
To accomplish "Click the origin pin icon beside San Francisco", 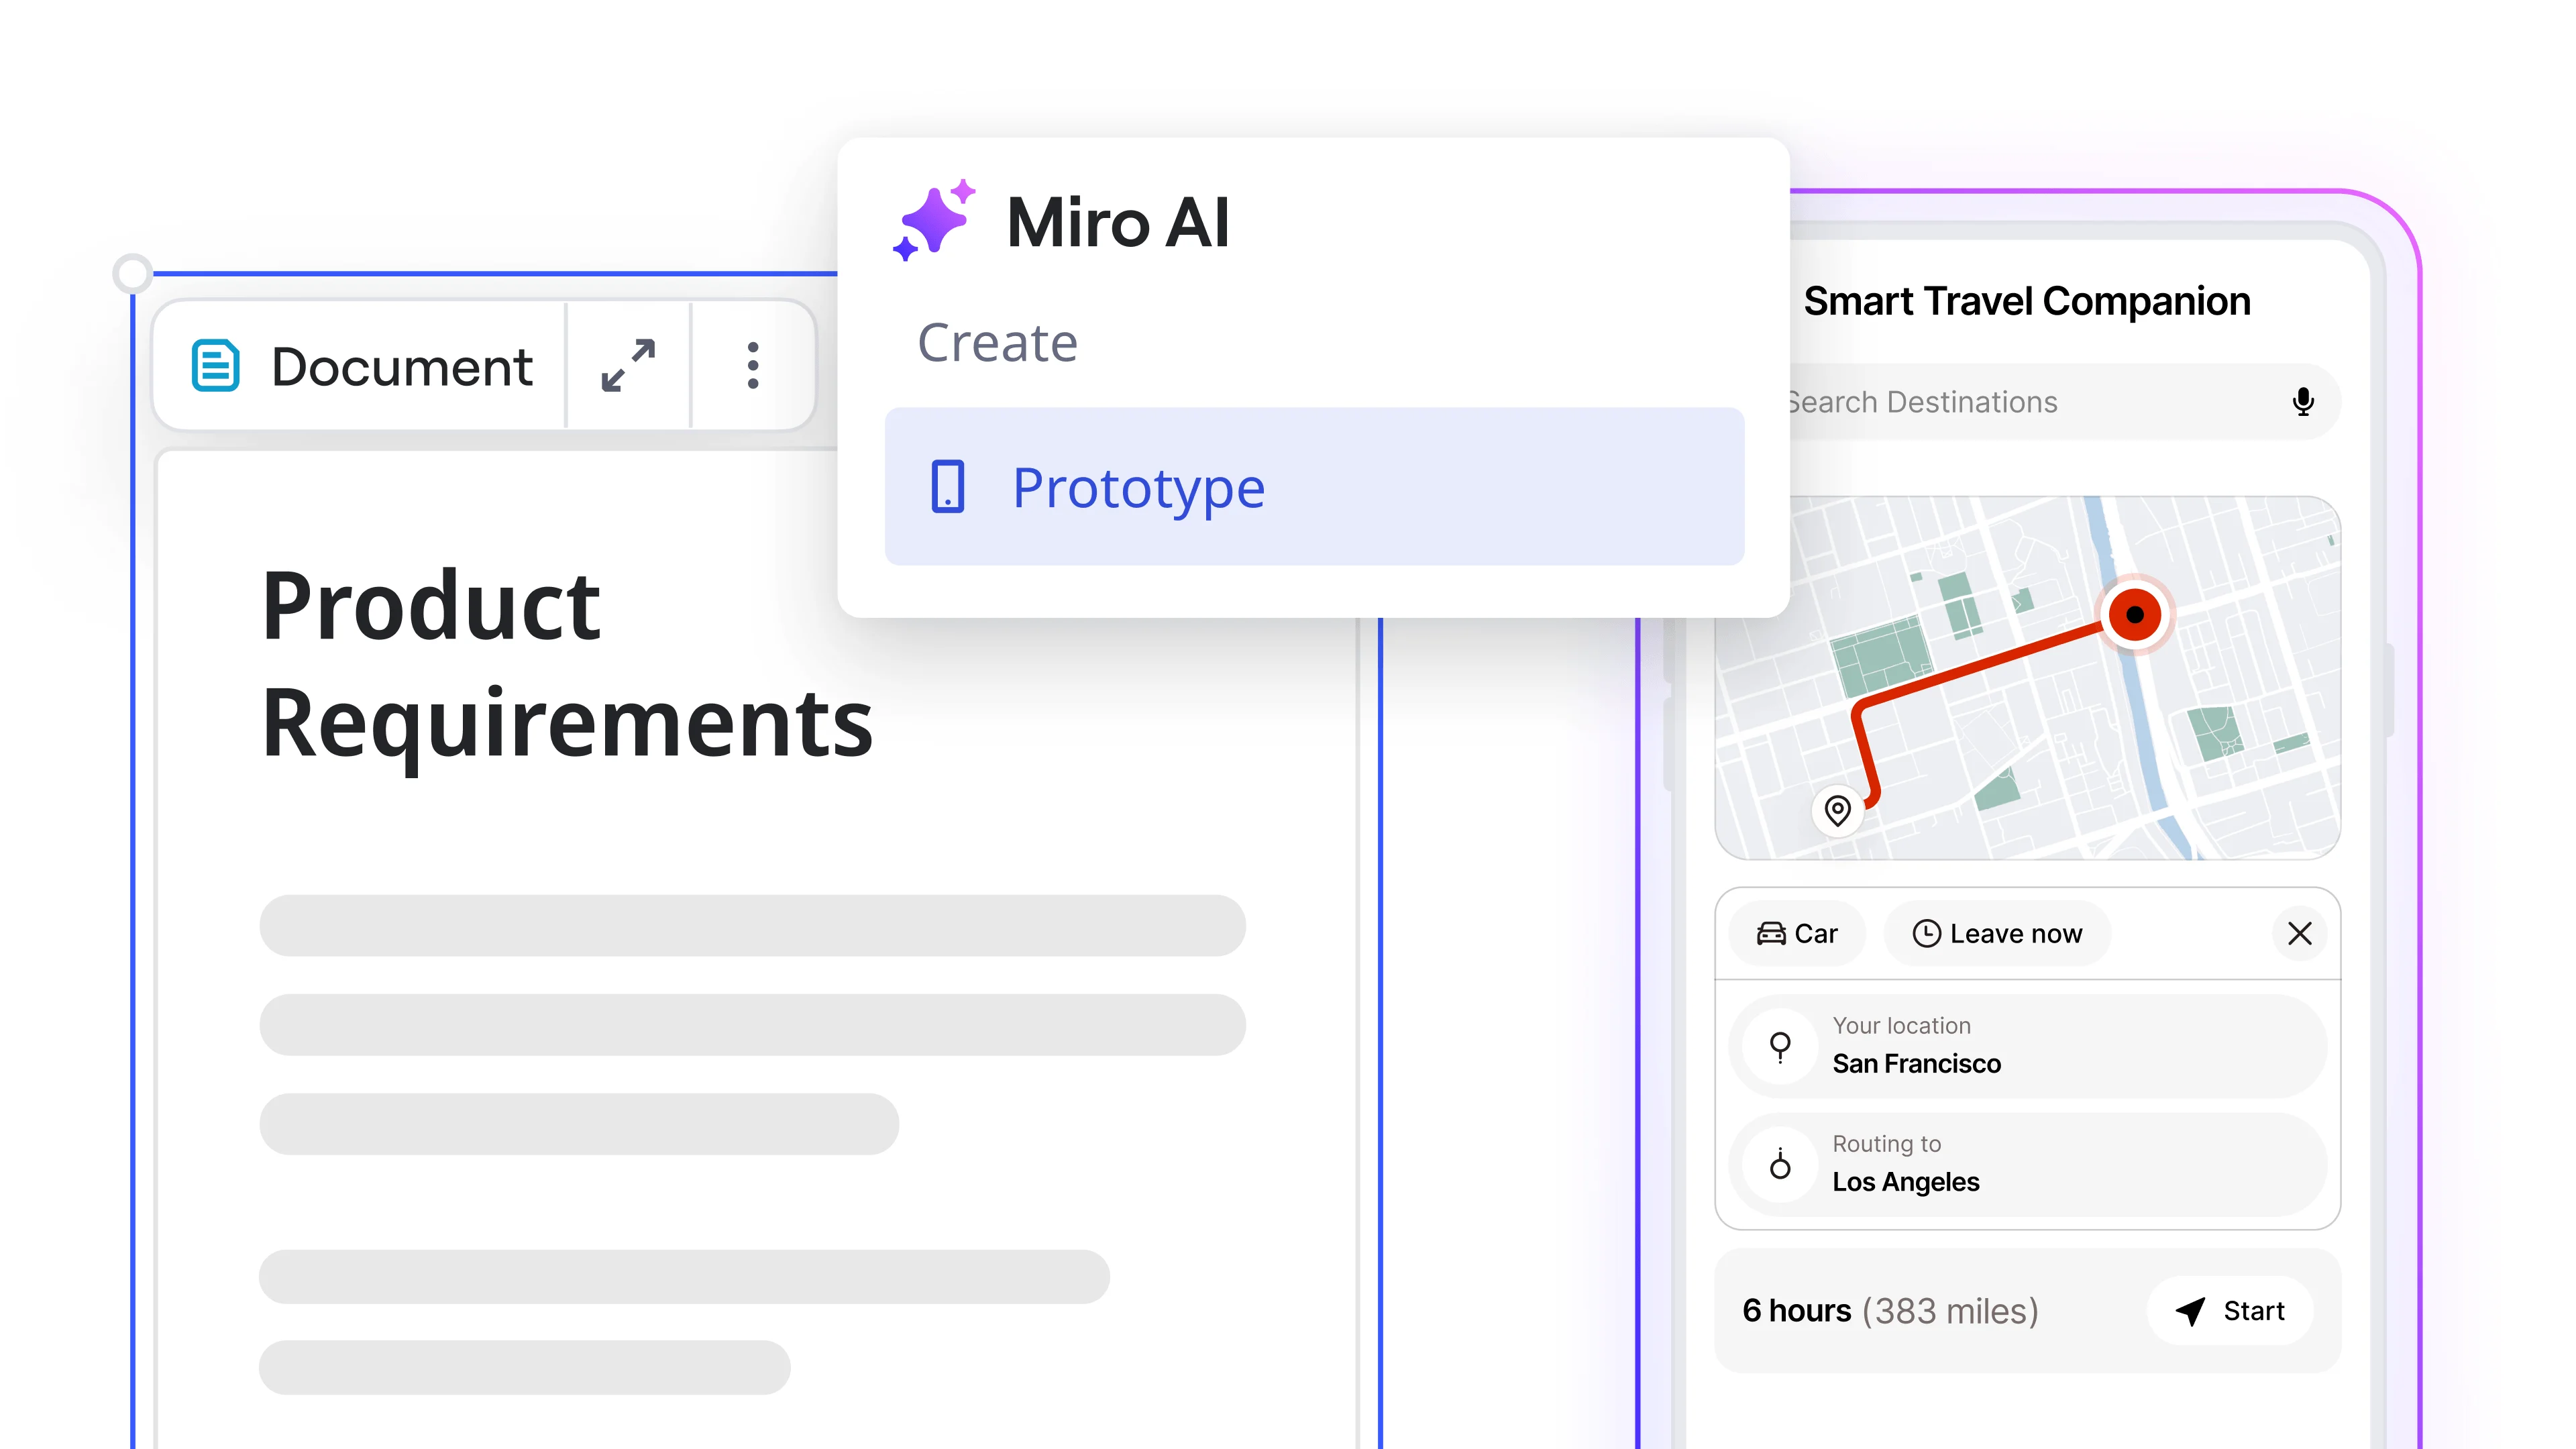I will [x=1780, y=1047].
